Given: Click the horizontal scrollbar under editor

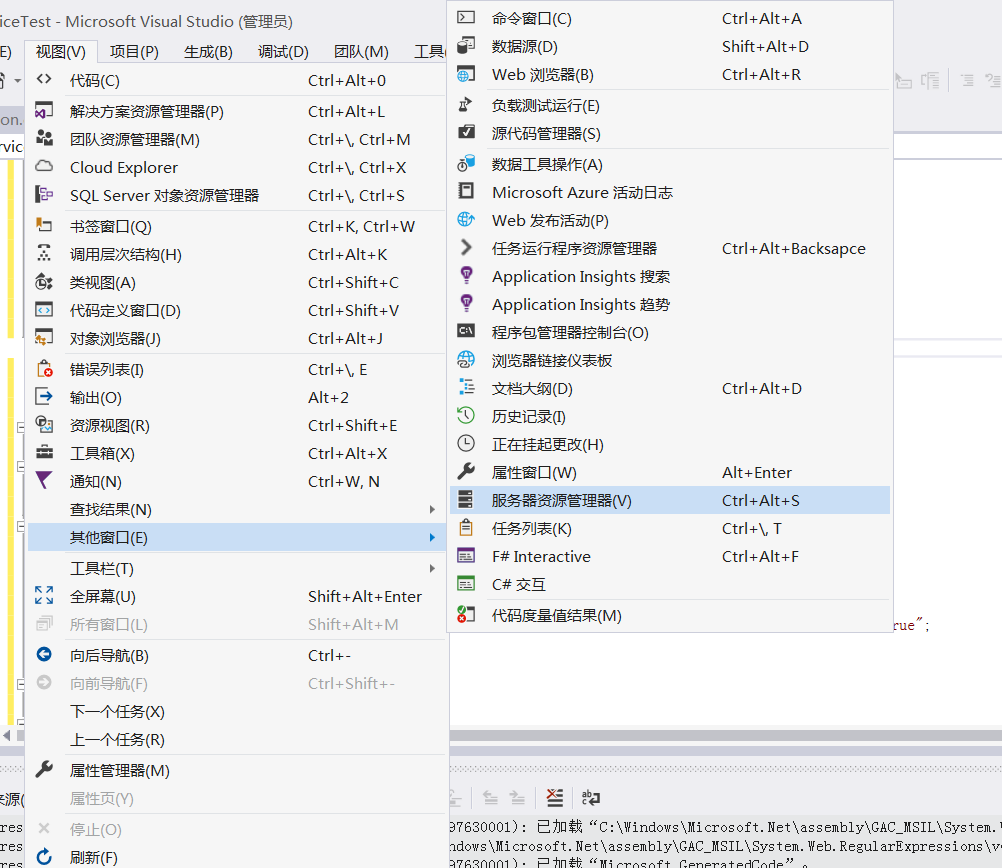Looking at the screenshot, I should pyautogui.click(x=725, y=736).
